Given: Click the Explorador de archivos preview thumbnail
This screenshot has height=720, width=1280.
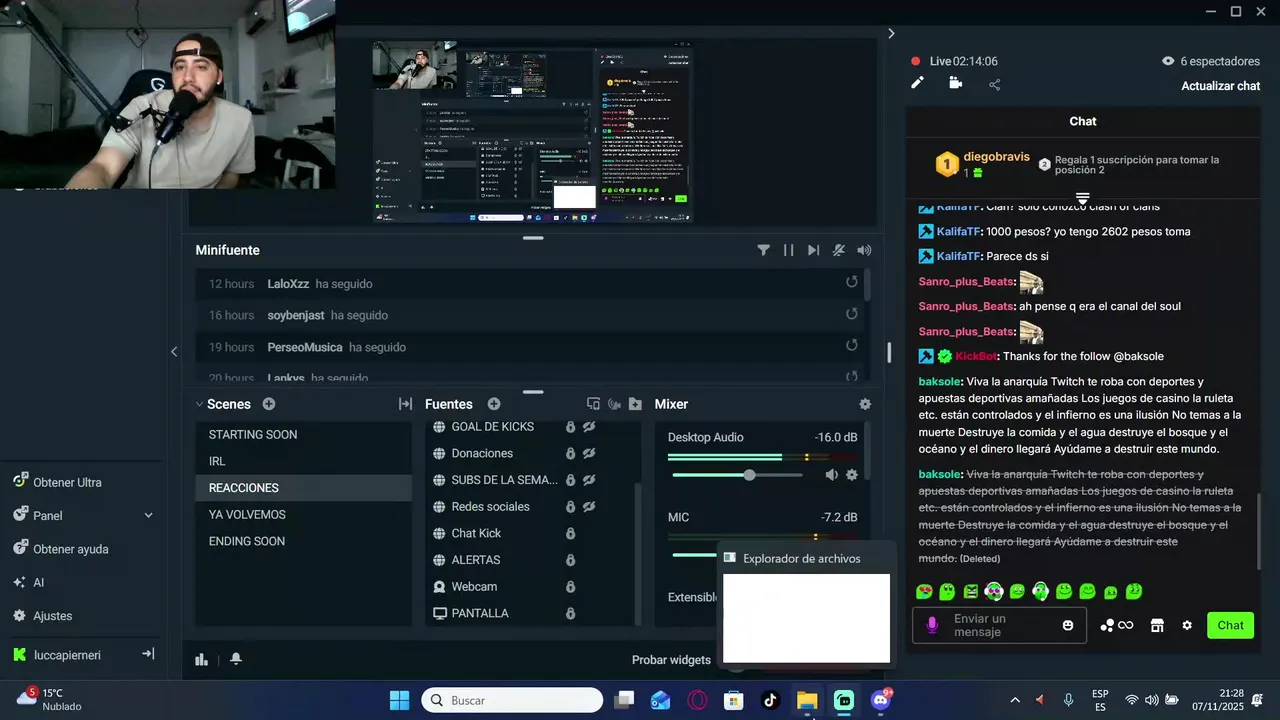Looking at the screenshot, I should point(806,618).
